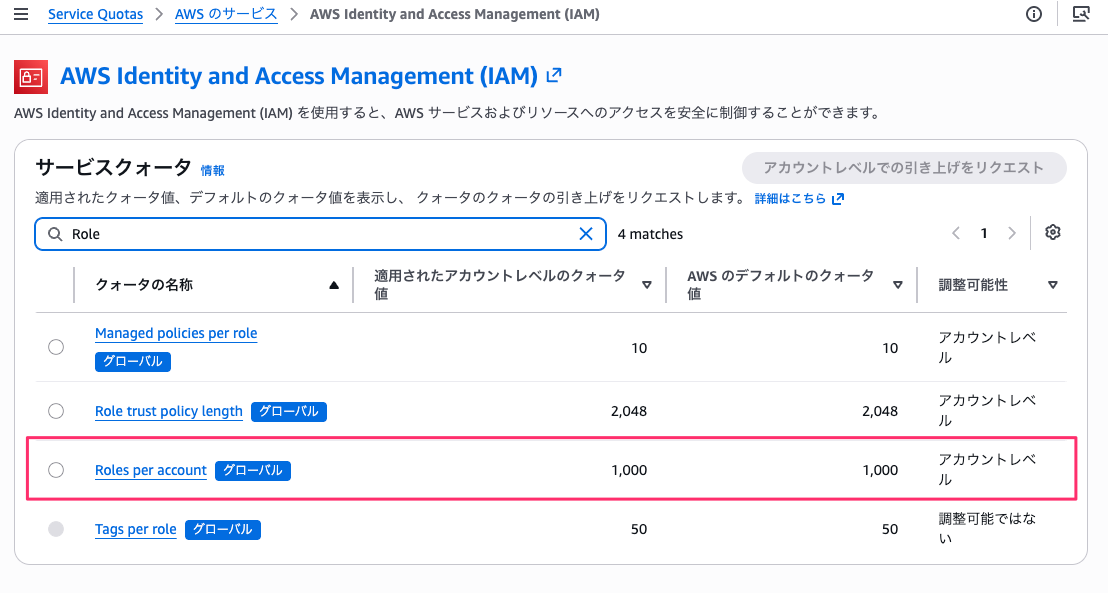
Task: Click 情報 info link beside サービスクォータ
Action: pyautogui.click(x=213, y=170)
